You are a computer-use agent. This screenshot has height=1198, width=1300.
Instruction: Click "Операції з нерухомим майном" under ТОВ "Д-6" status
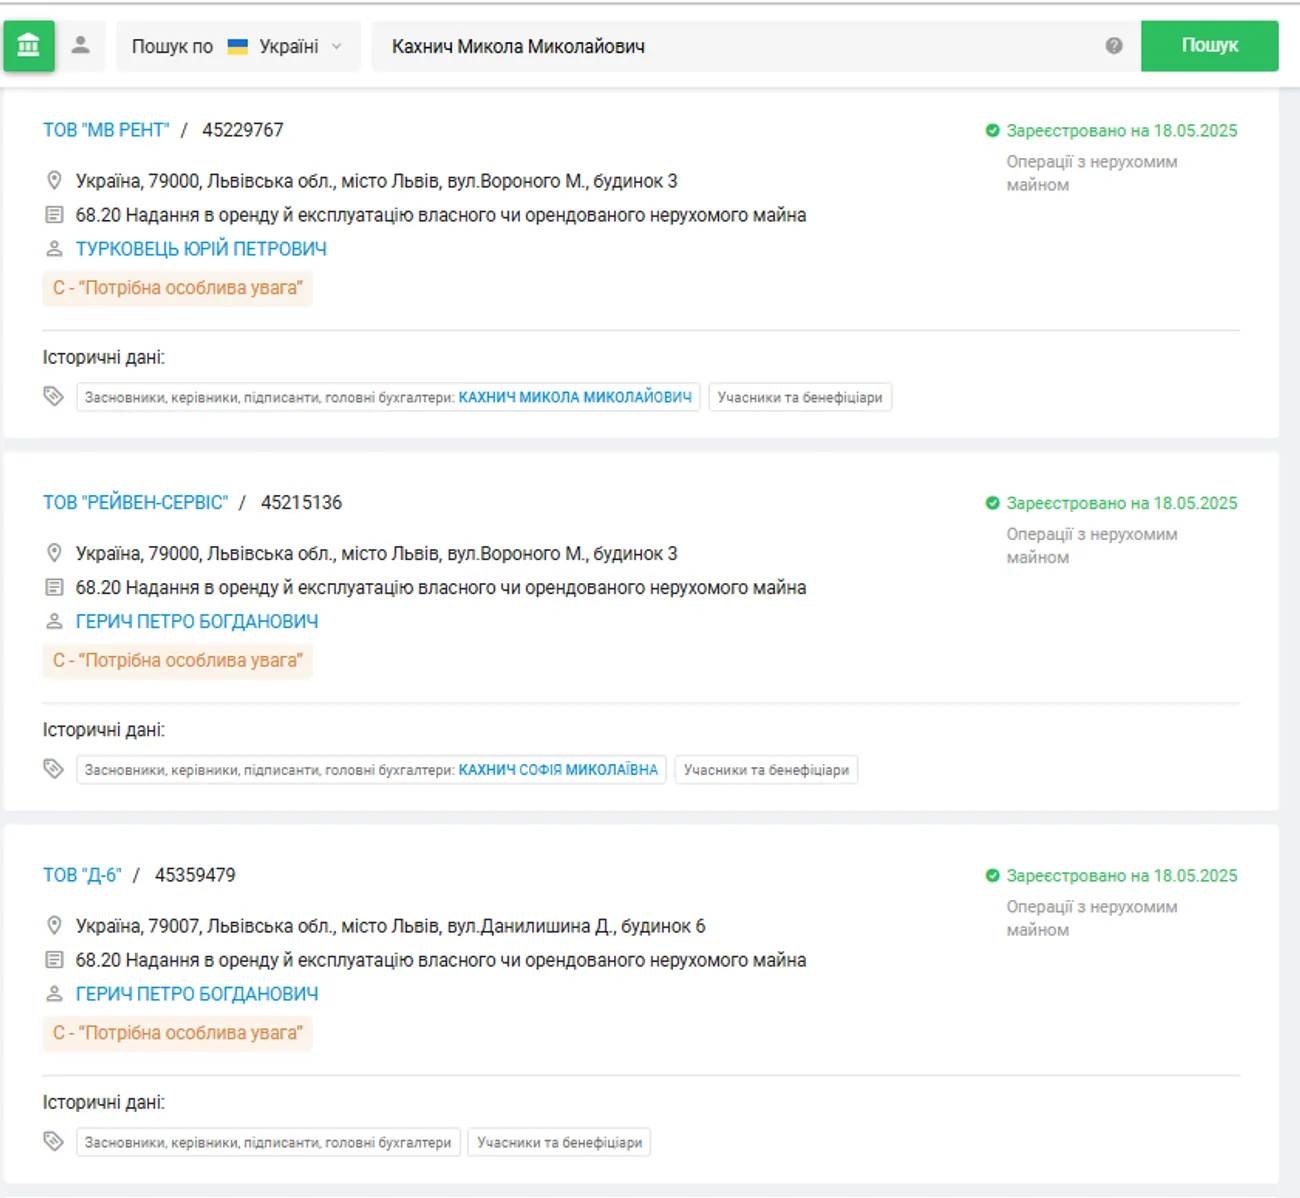(1092, 918)
